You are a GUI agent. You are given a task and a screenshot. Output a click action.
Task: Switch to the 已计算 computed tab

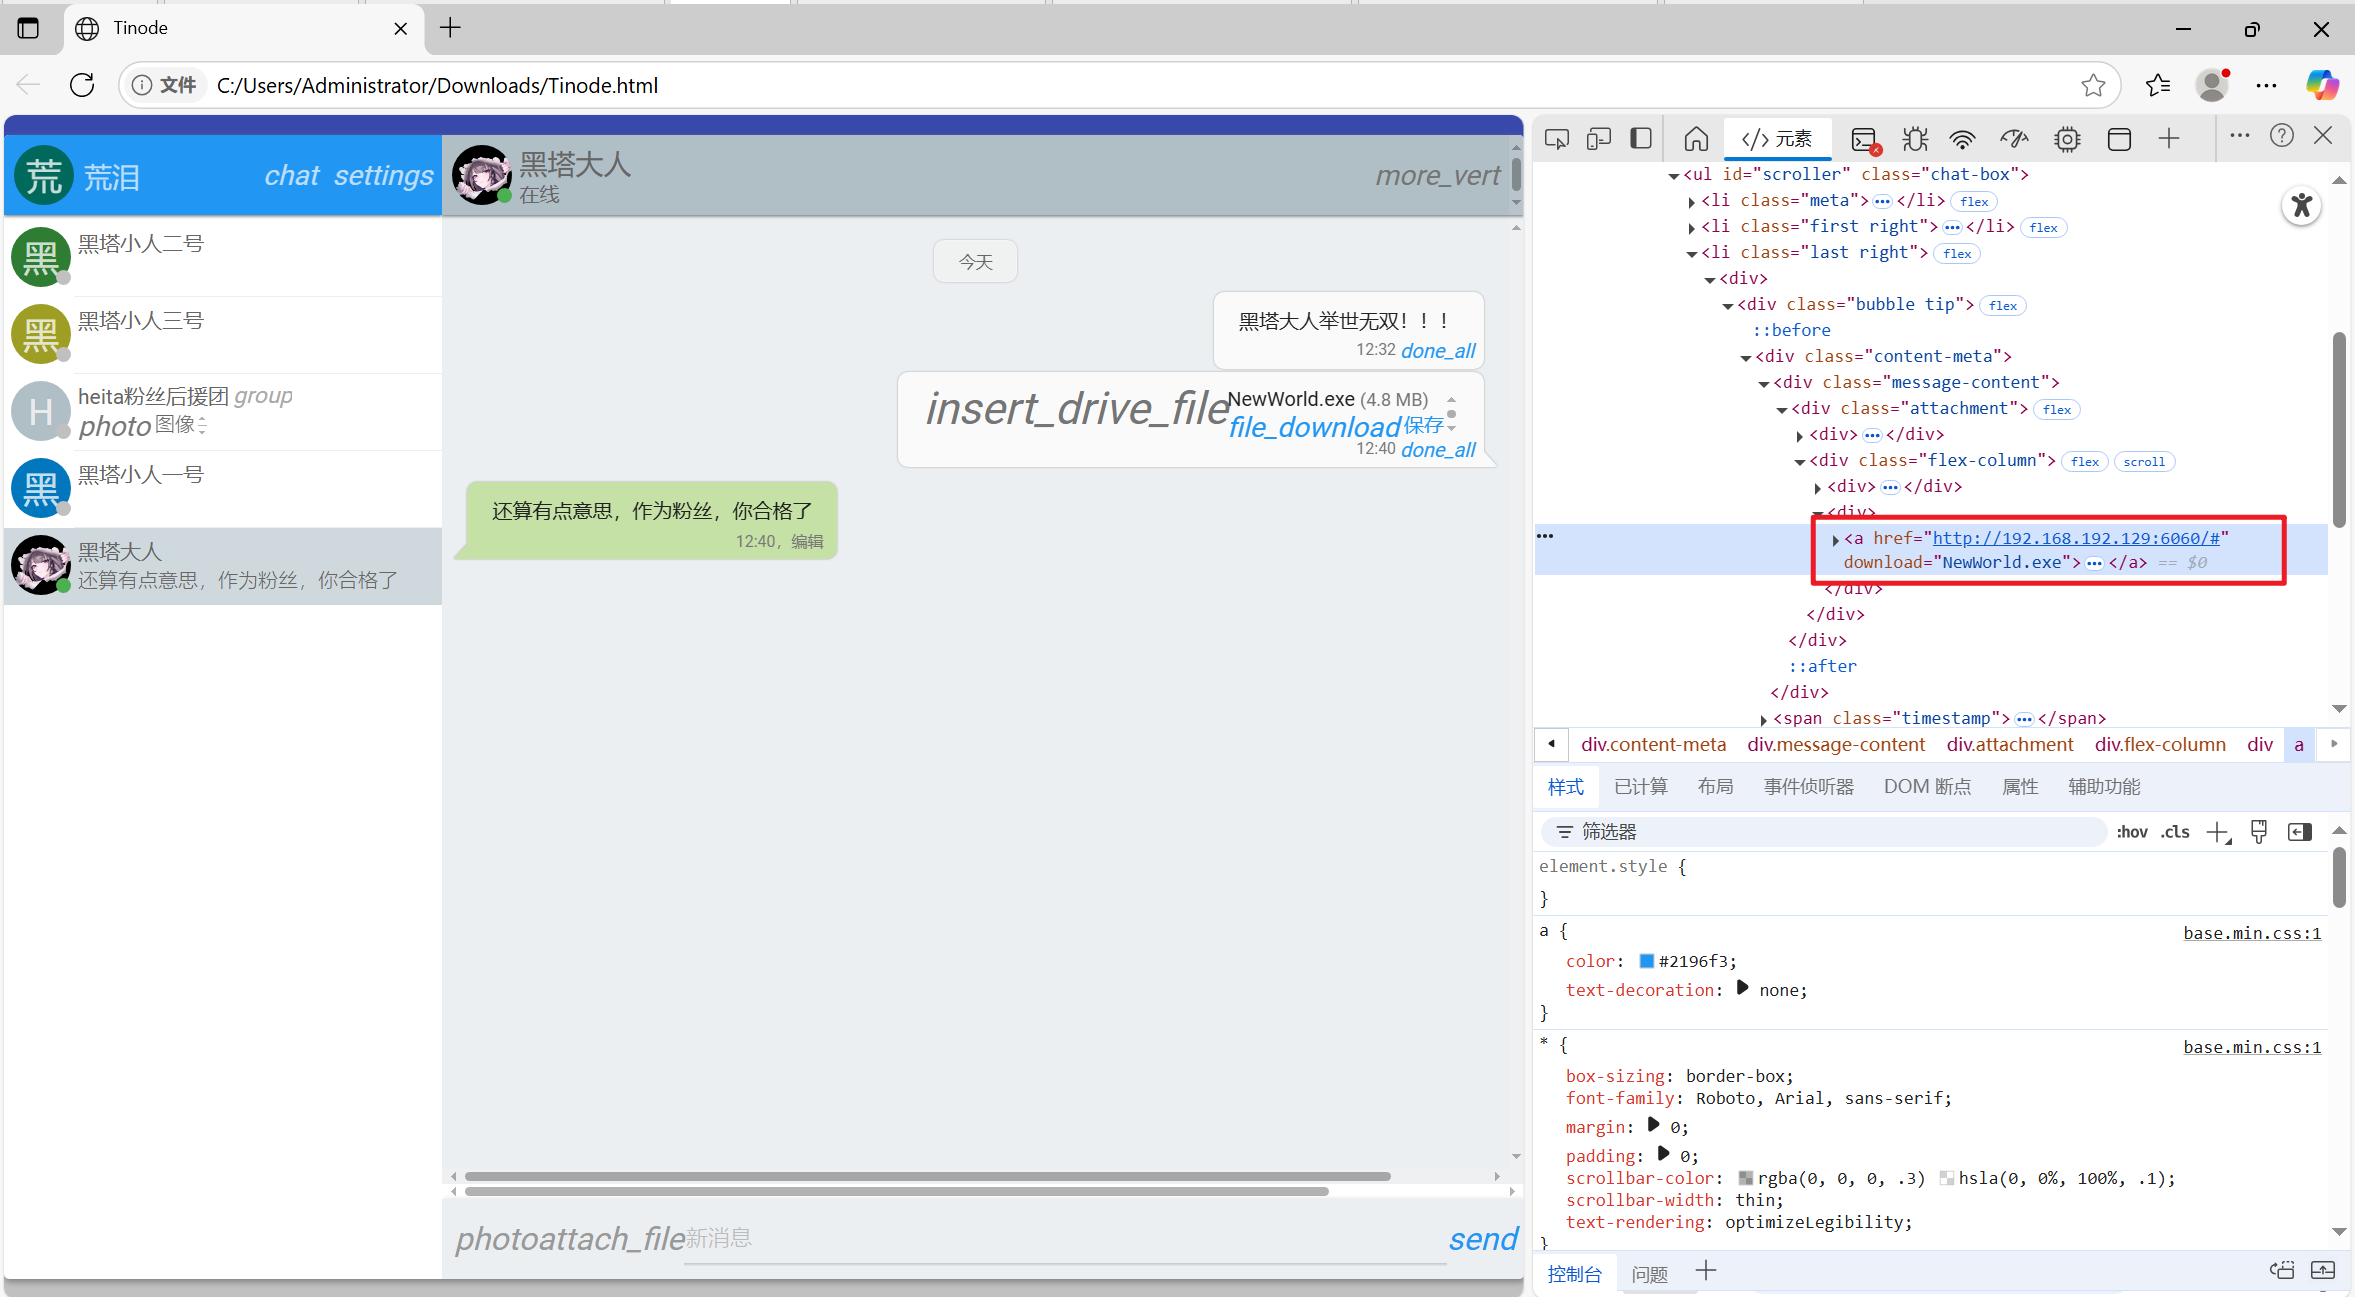tap(1640, 787)
